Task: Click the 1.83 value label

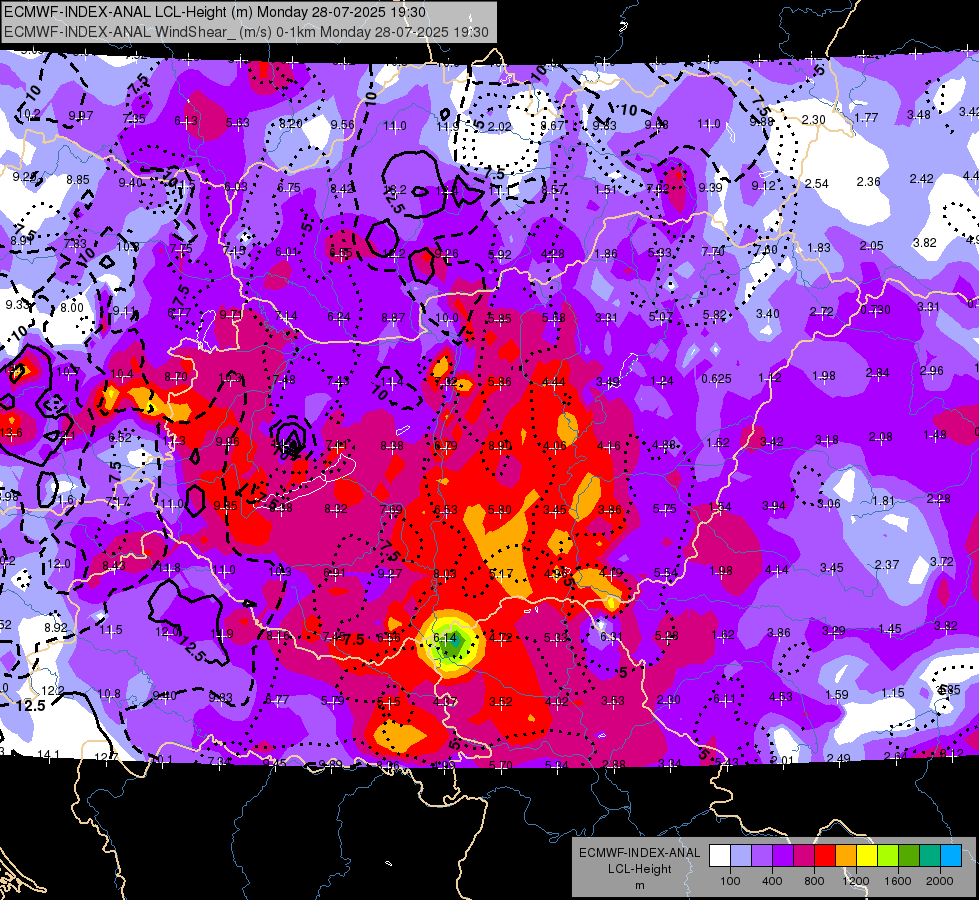Action: pyautogui.click(x=819, y=247)
